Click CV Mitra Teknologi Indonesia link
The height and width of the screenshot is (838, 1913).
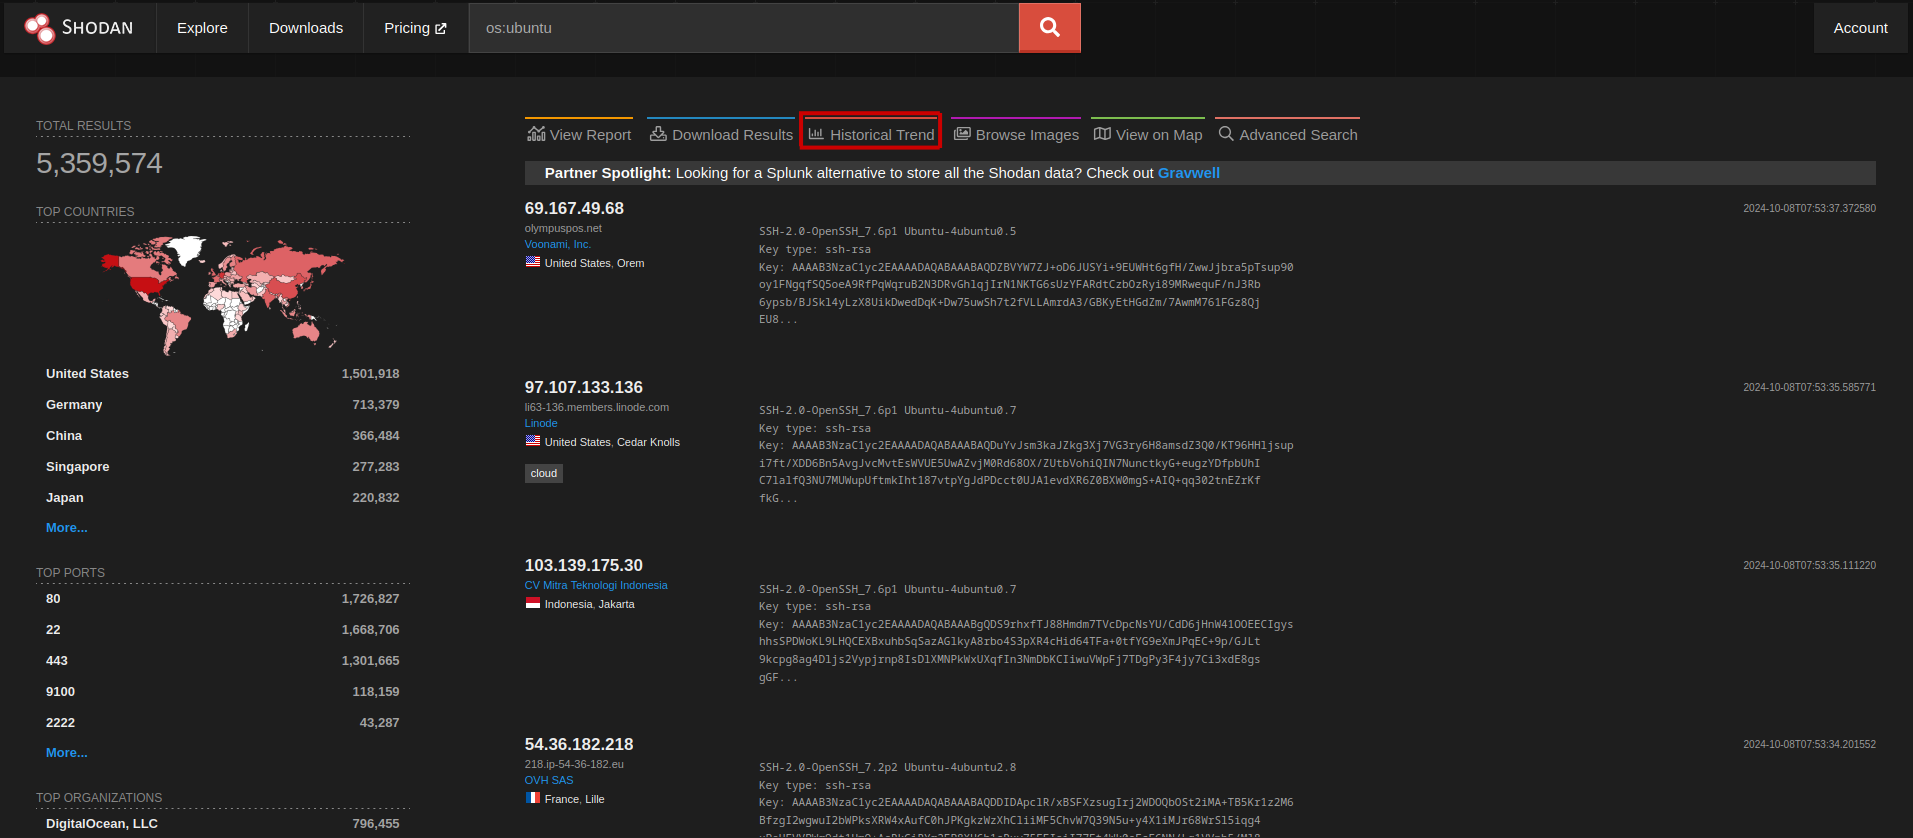click(x=596, y=585)
